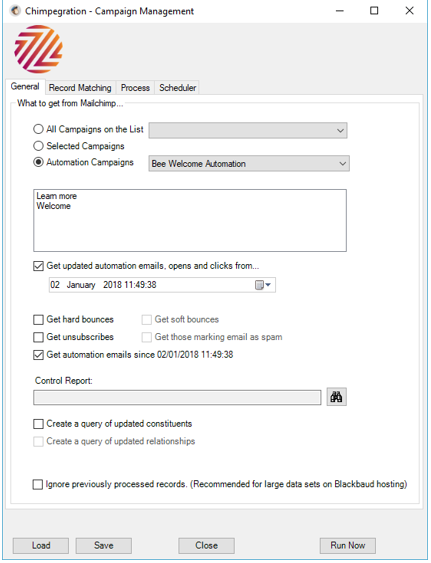This screenshot has height=563, width=431.
Task: Open the empty campaign list dropdown
Action: tap(248, 130)
